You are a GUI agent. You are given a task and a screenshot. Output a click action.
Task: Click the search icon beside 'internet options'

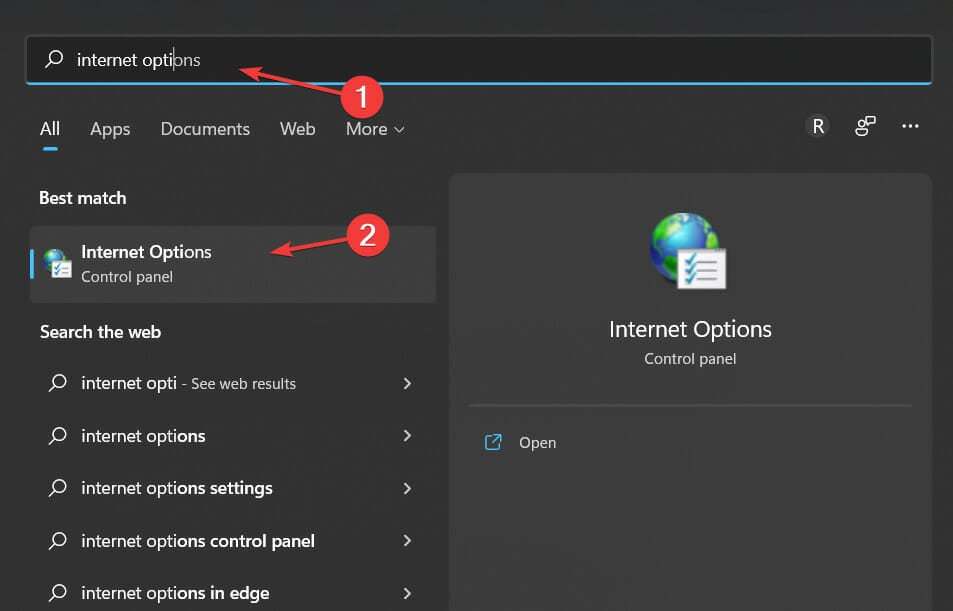pos(58,435)
